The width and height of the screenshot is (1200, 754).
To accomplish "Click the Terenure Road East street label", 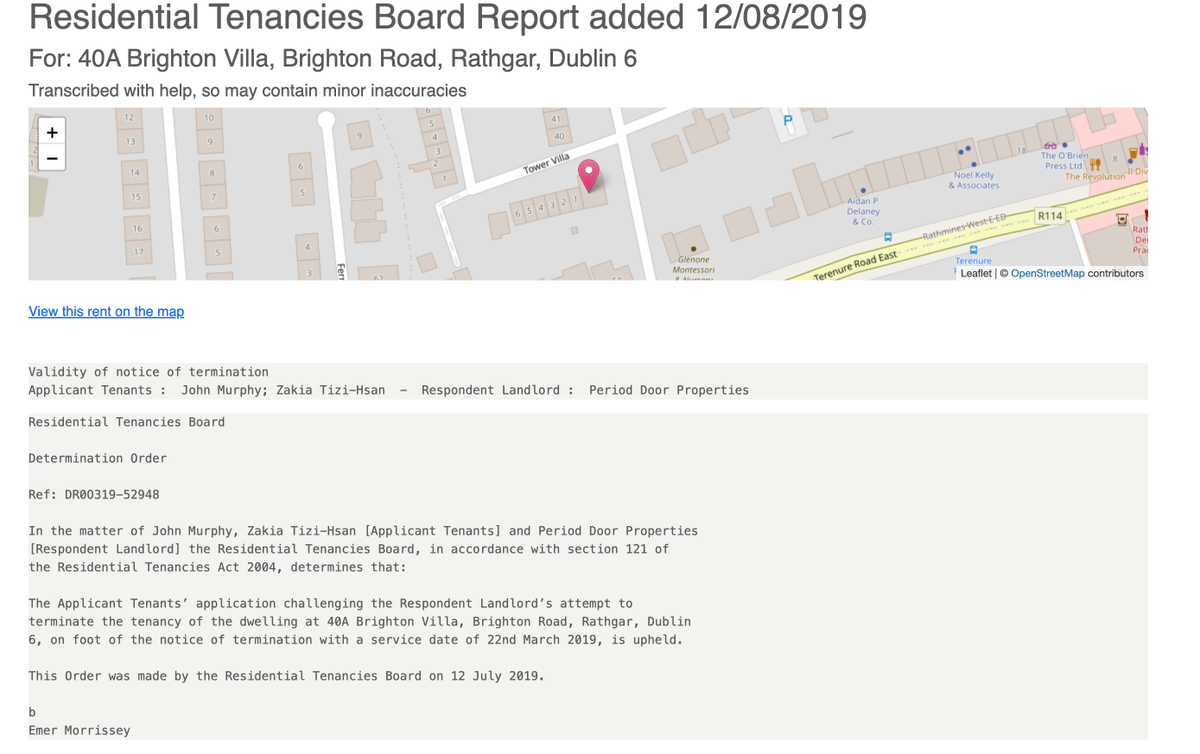I will pyautogui.click(x=854, y=266).
